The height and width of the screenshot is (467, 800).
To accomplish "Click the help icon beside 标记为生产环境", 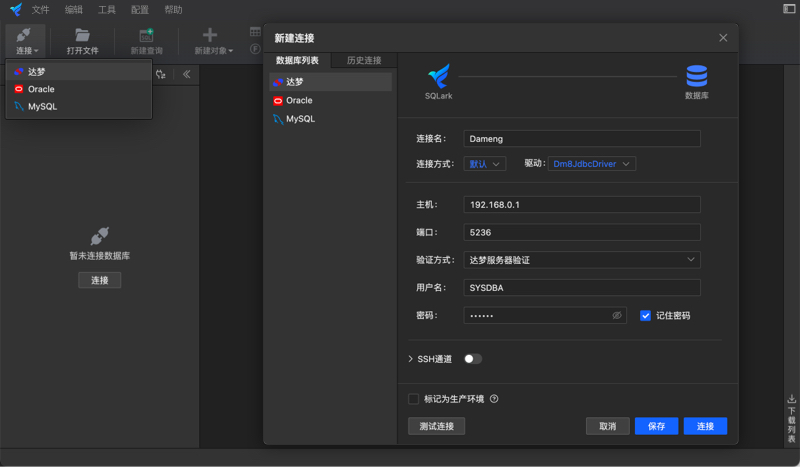I will [x=494, y=399].
